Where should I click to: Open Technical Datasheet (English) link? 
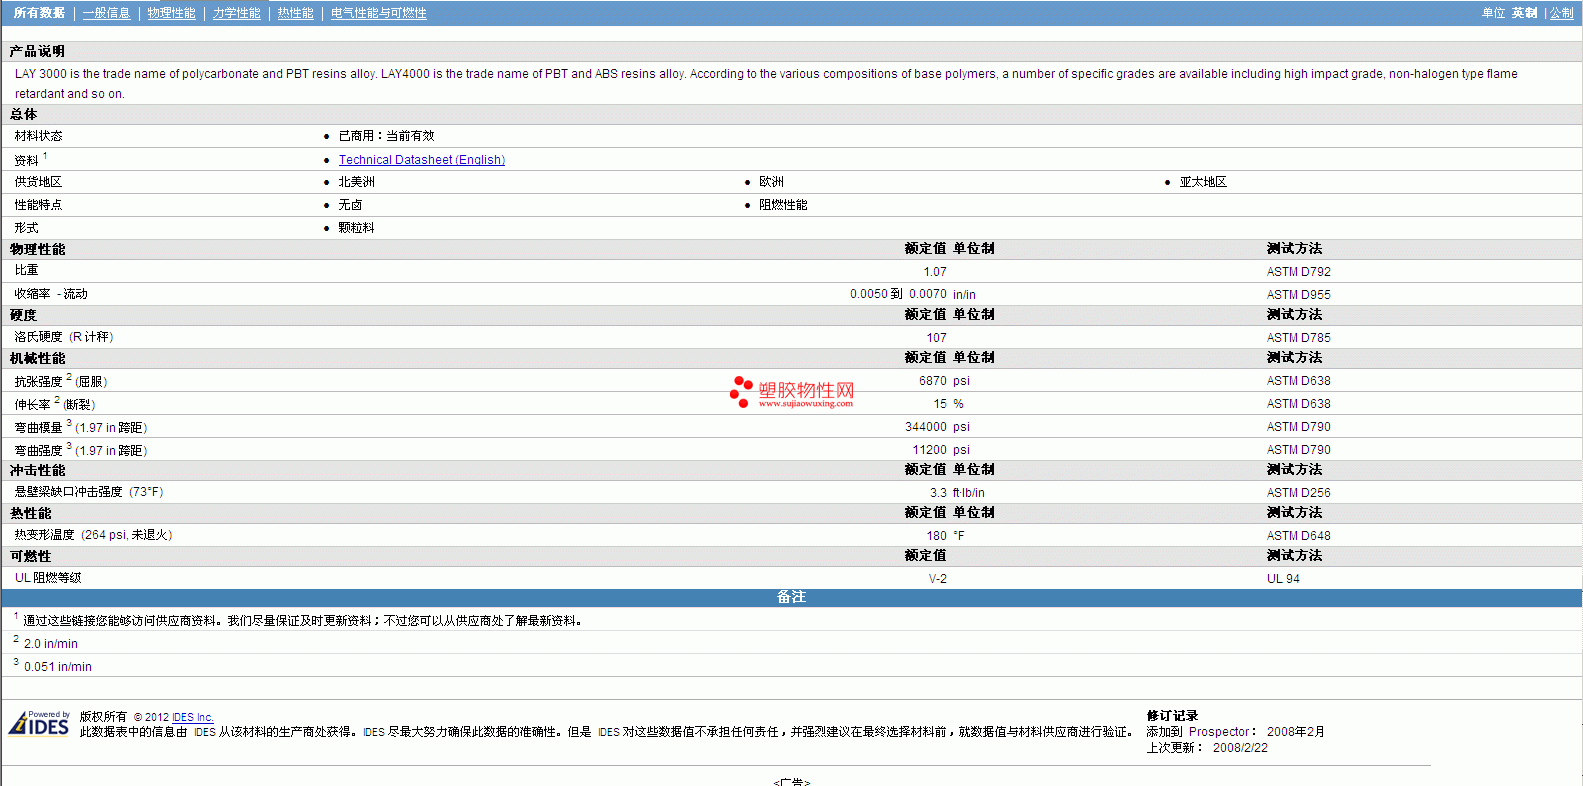click(x=422, y=160)
